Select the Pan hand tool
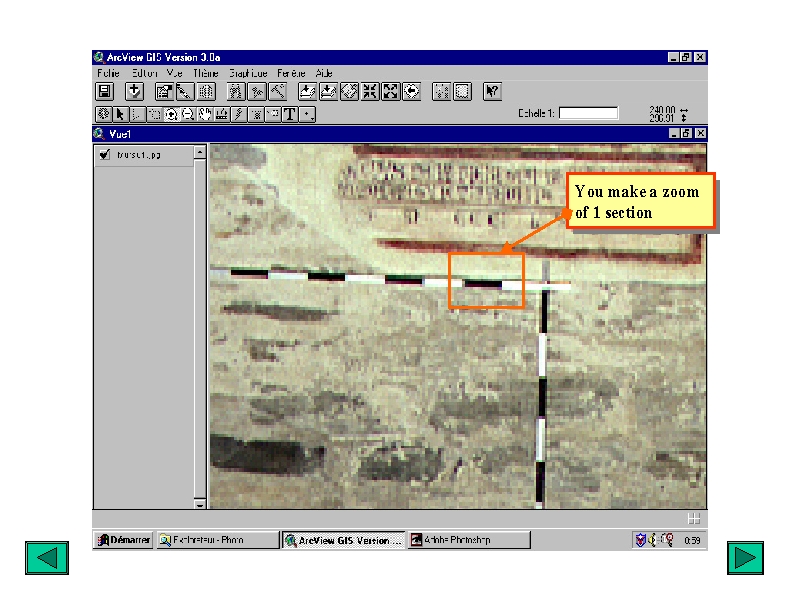The image size is (800, 600). click(x=205, y=114)
